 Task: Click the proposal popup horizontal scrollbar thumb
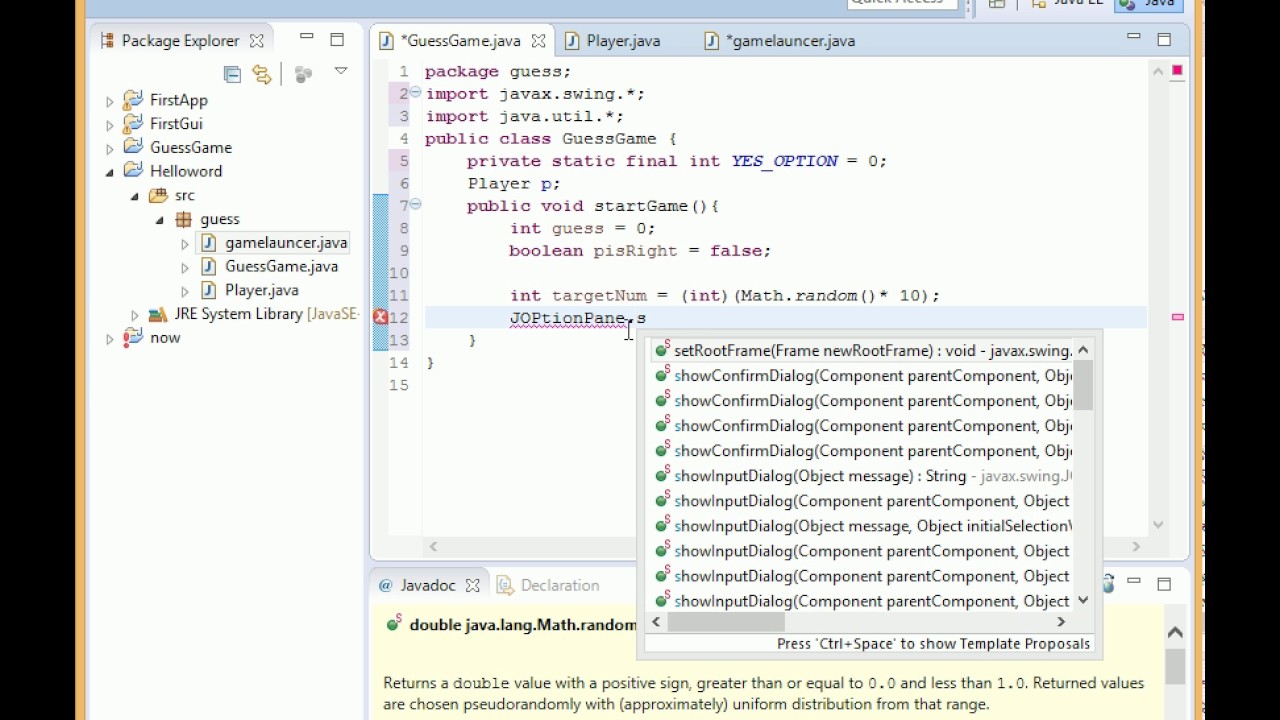[x=727, y=621]
